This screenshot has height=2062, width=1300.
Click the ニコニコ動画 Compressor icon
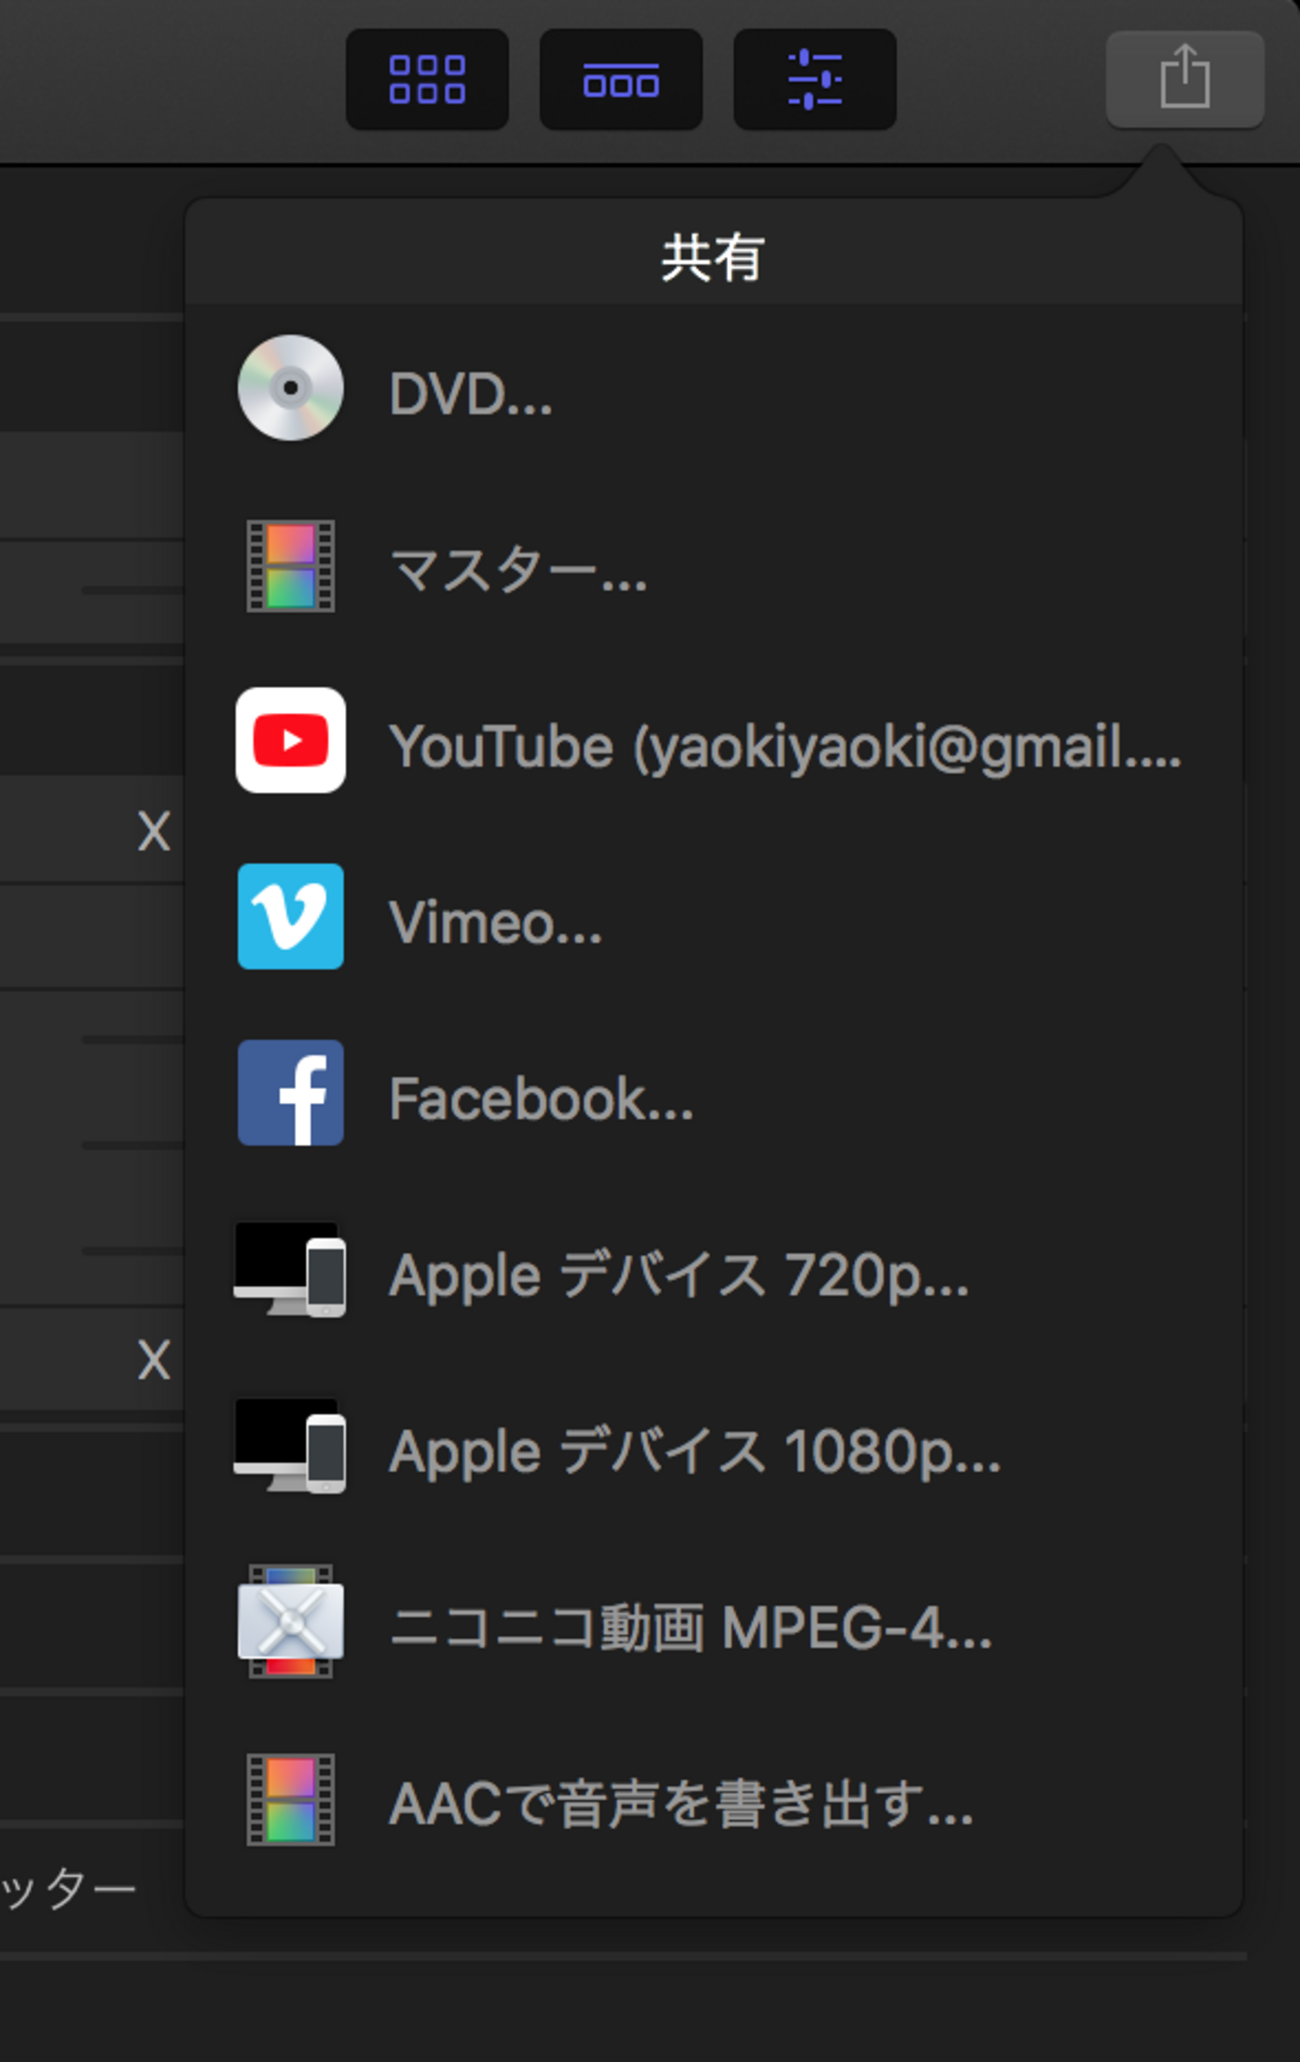coord(290,1621)
